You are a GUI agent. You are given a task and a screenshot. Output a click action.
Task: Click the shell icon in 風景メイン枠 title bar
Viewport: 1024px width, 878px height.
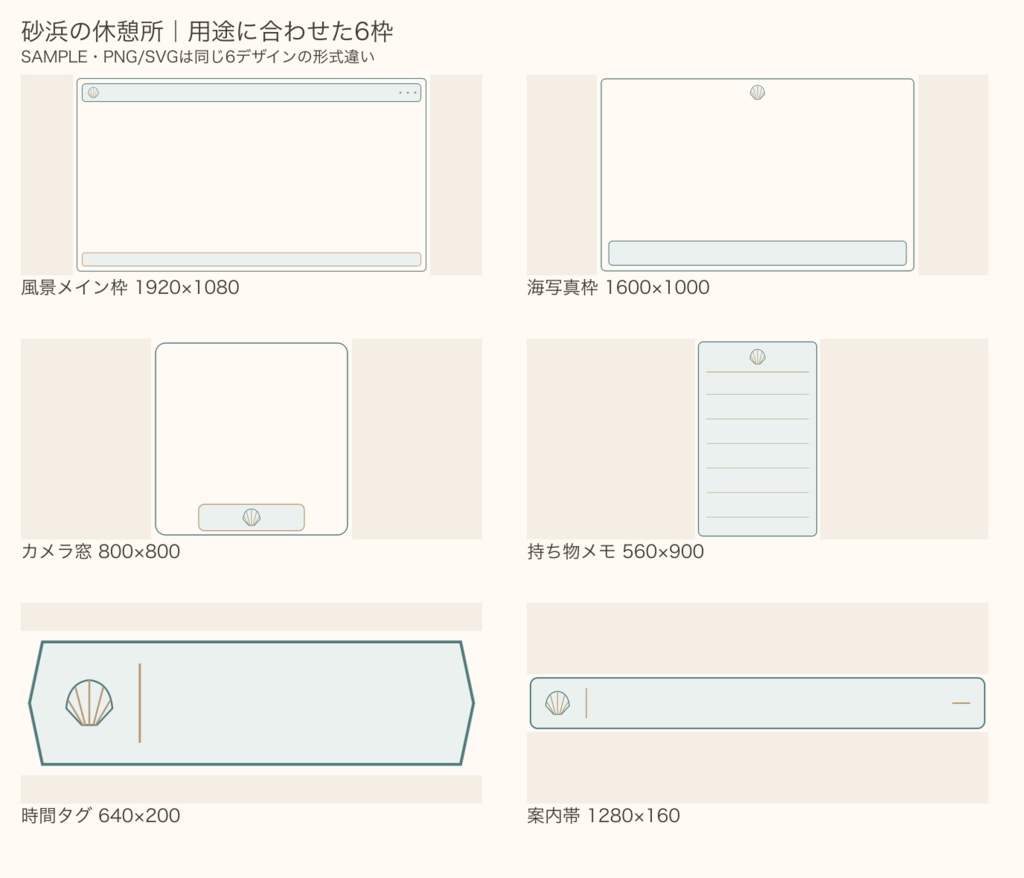[x=93, y=93]
